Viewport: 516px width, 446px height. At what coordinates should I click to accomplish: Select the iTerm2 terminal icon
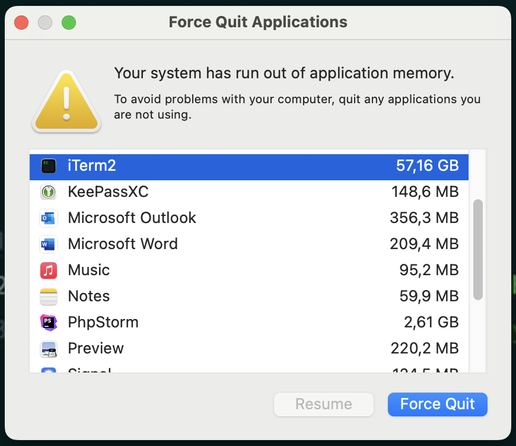tap(49, 166)
